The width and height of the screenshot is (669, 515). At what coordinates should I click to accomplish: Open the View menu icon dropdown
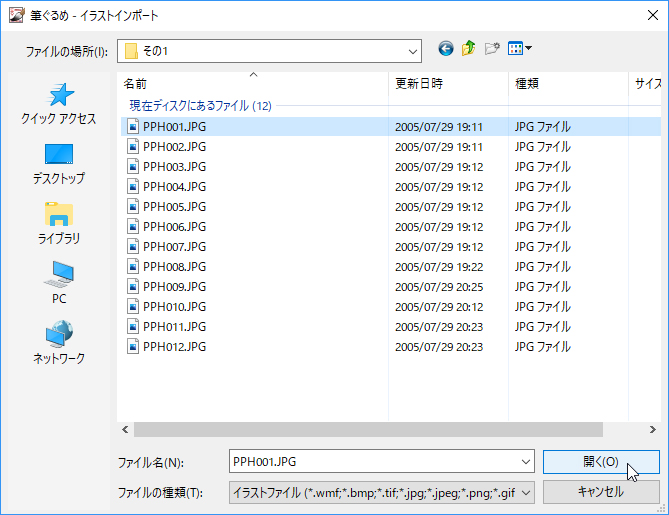tap(520, 49)
